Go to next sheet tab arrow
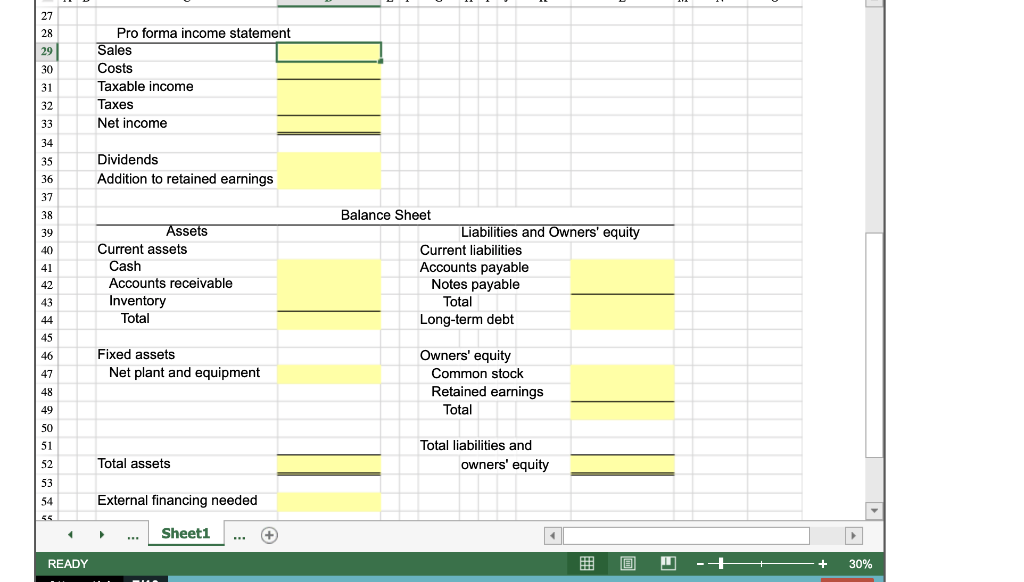Image resolution: width=1024 pixels, height=582 pixels. click(x=102, y=534)
